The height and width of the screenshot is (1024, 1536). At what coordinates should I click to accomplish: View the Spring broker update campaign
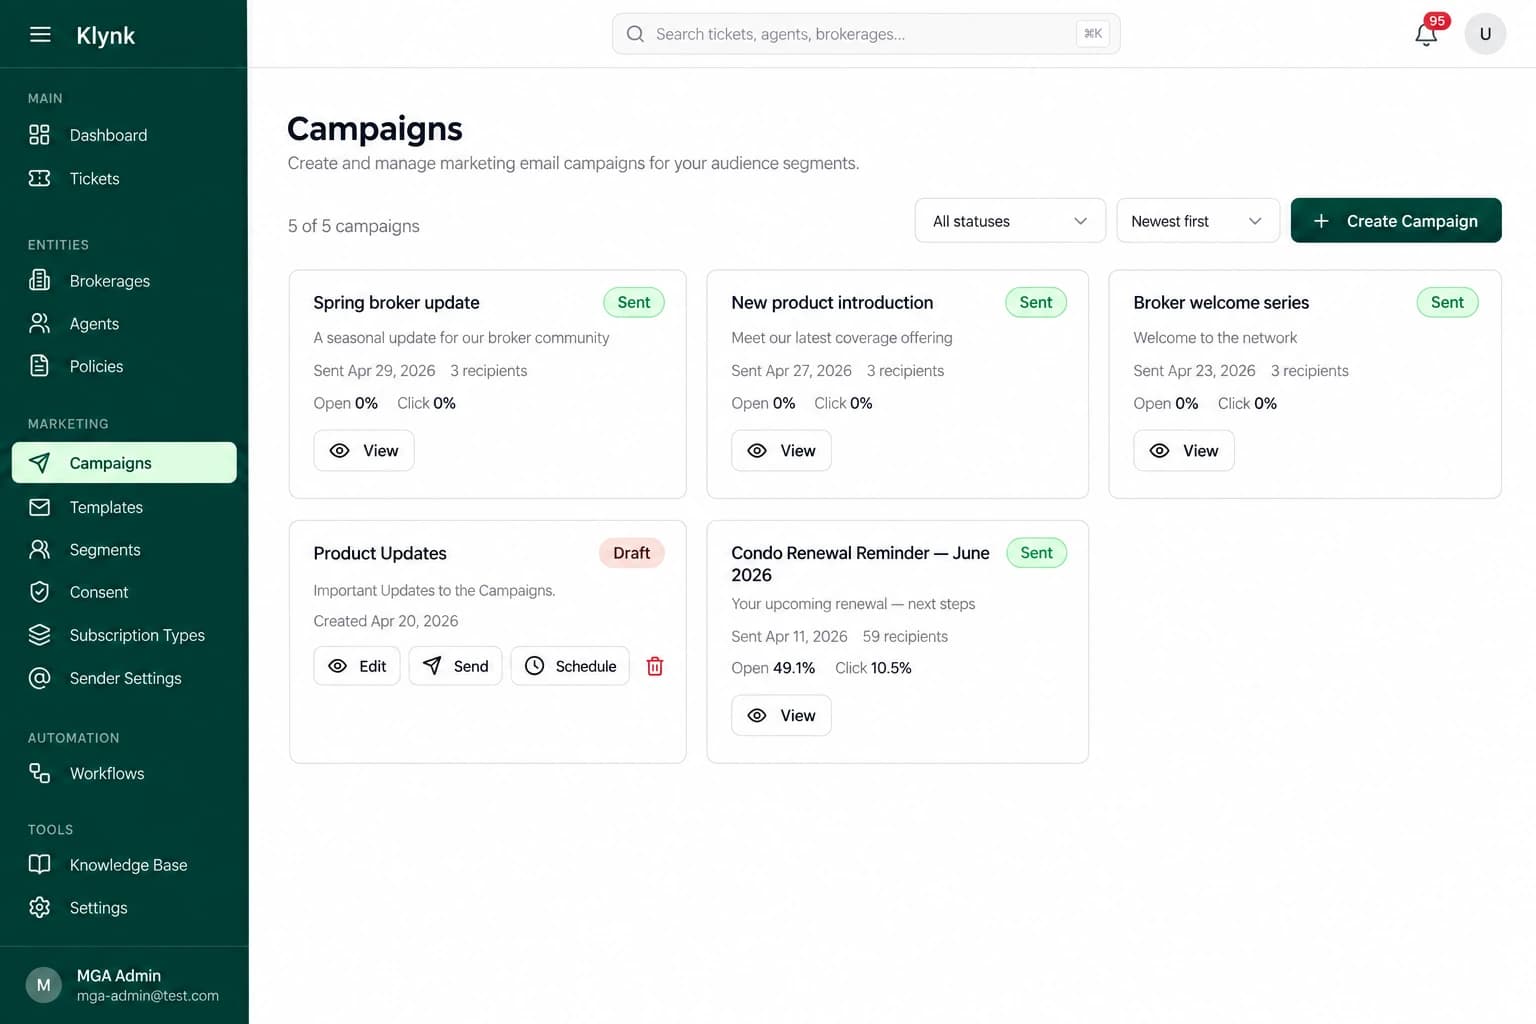[x=364, y=451]
